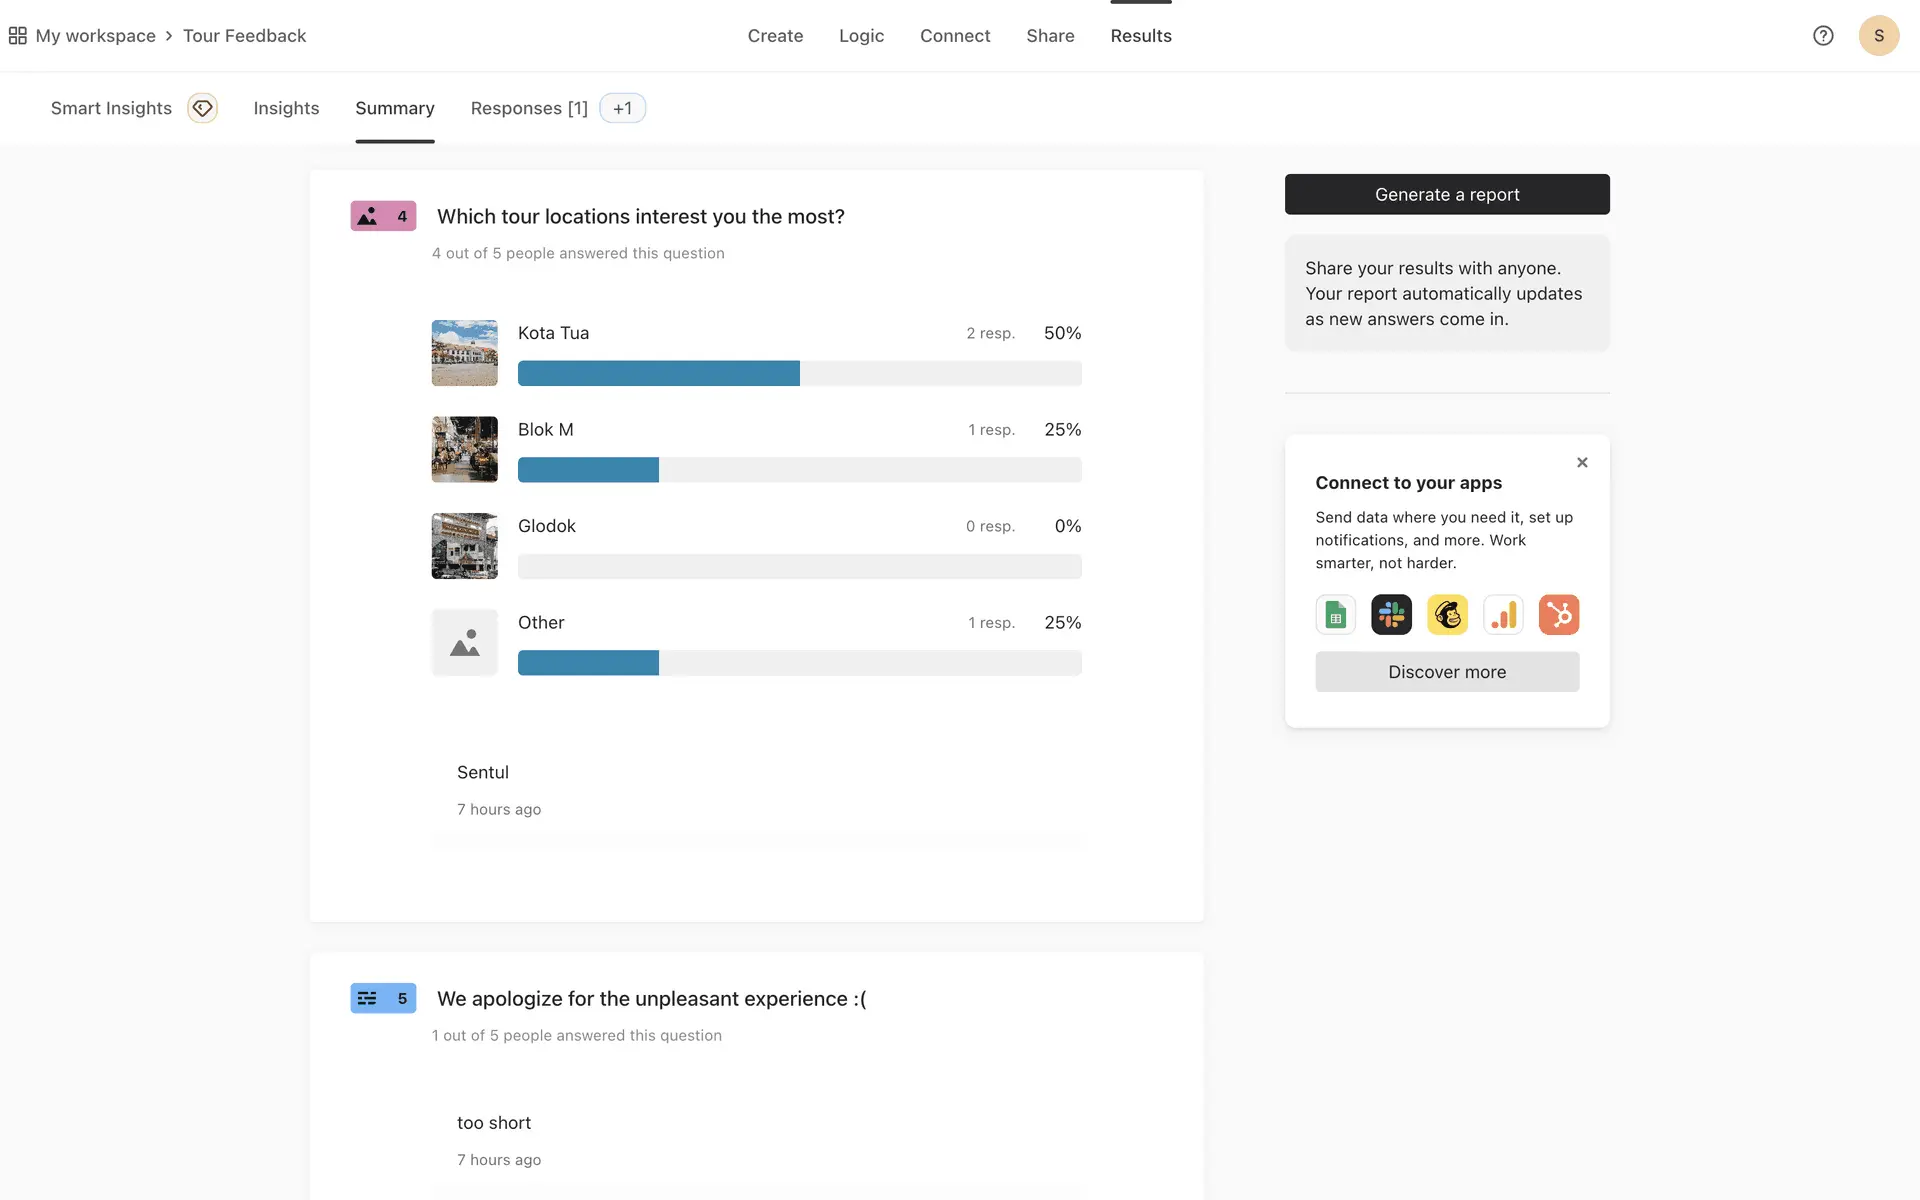
Task: Navigate to My workspace breadcrumb
Action: click(x=96, y=36)
